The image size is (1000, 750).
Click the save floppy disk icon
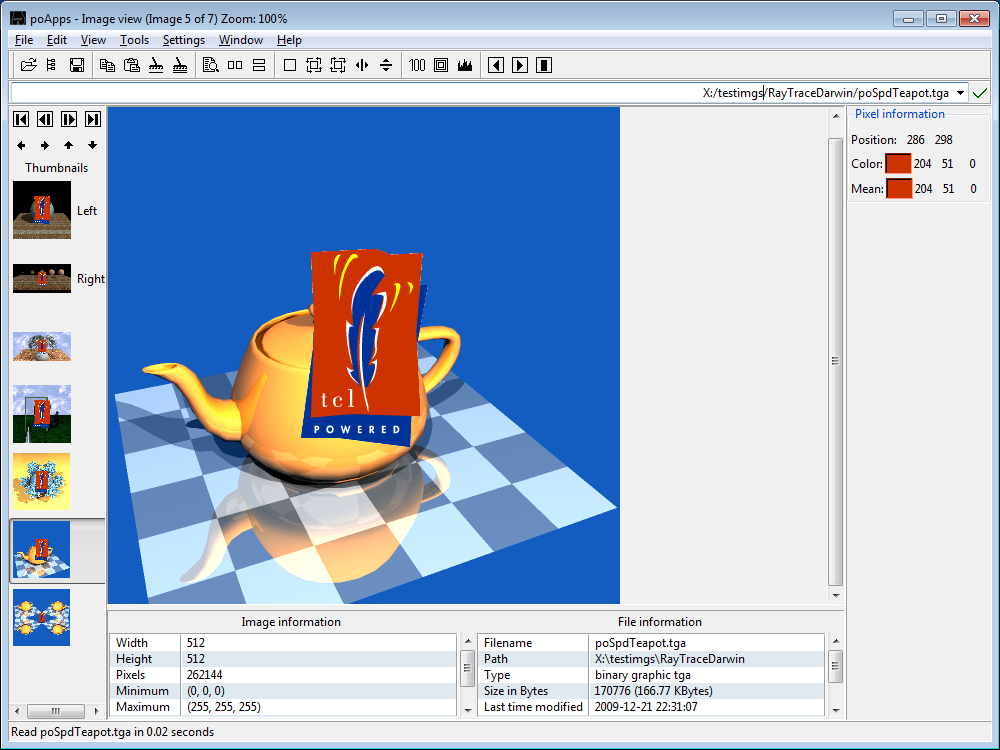[77, 65]
